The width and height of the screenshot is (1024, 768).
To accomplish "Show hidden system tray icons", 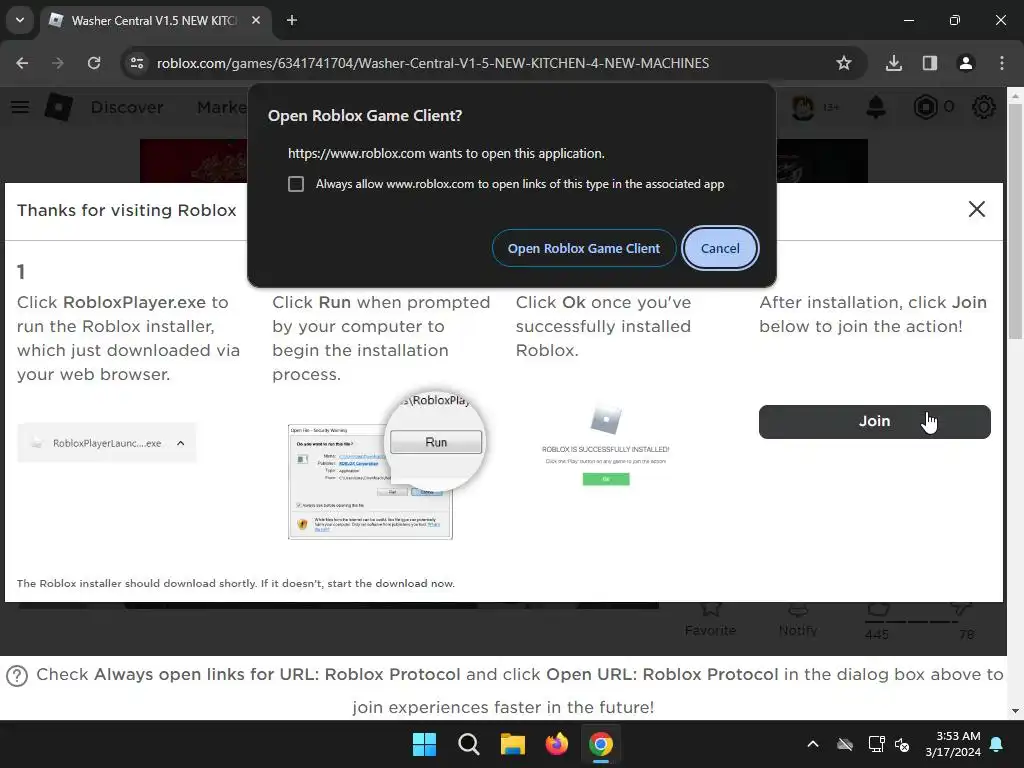I will (812, 744).
